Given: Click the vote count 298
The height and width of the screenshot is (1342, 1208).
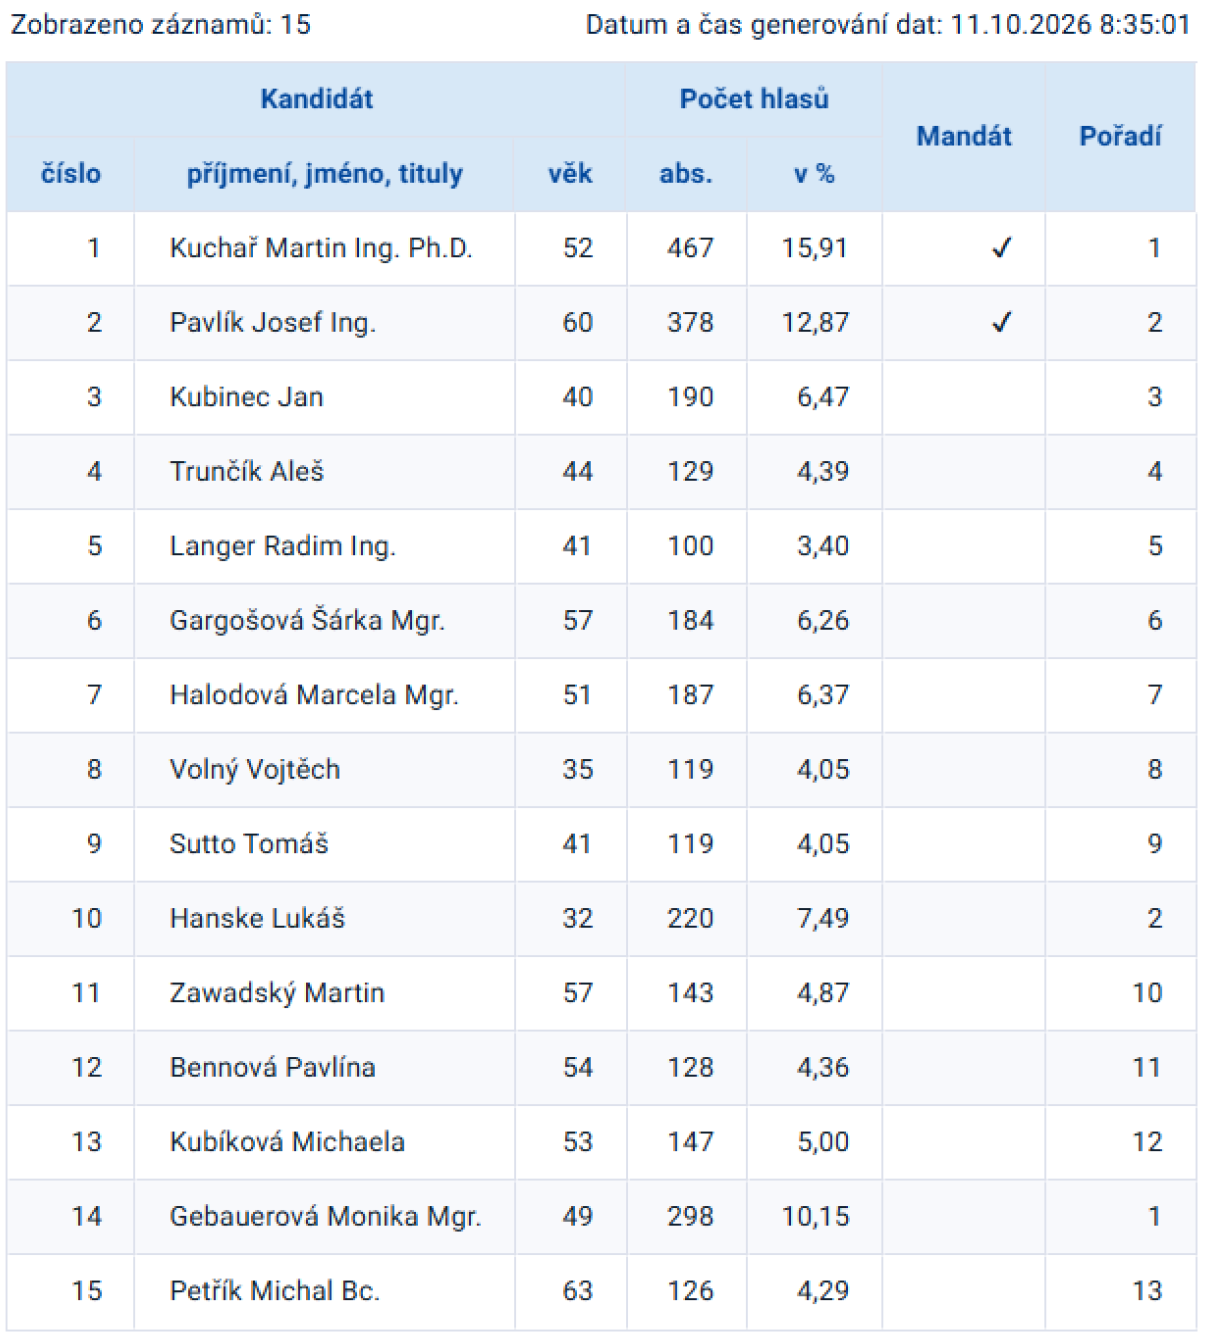Looking at the screenshot, I should (x=690, y=1216).
